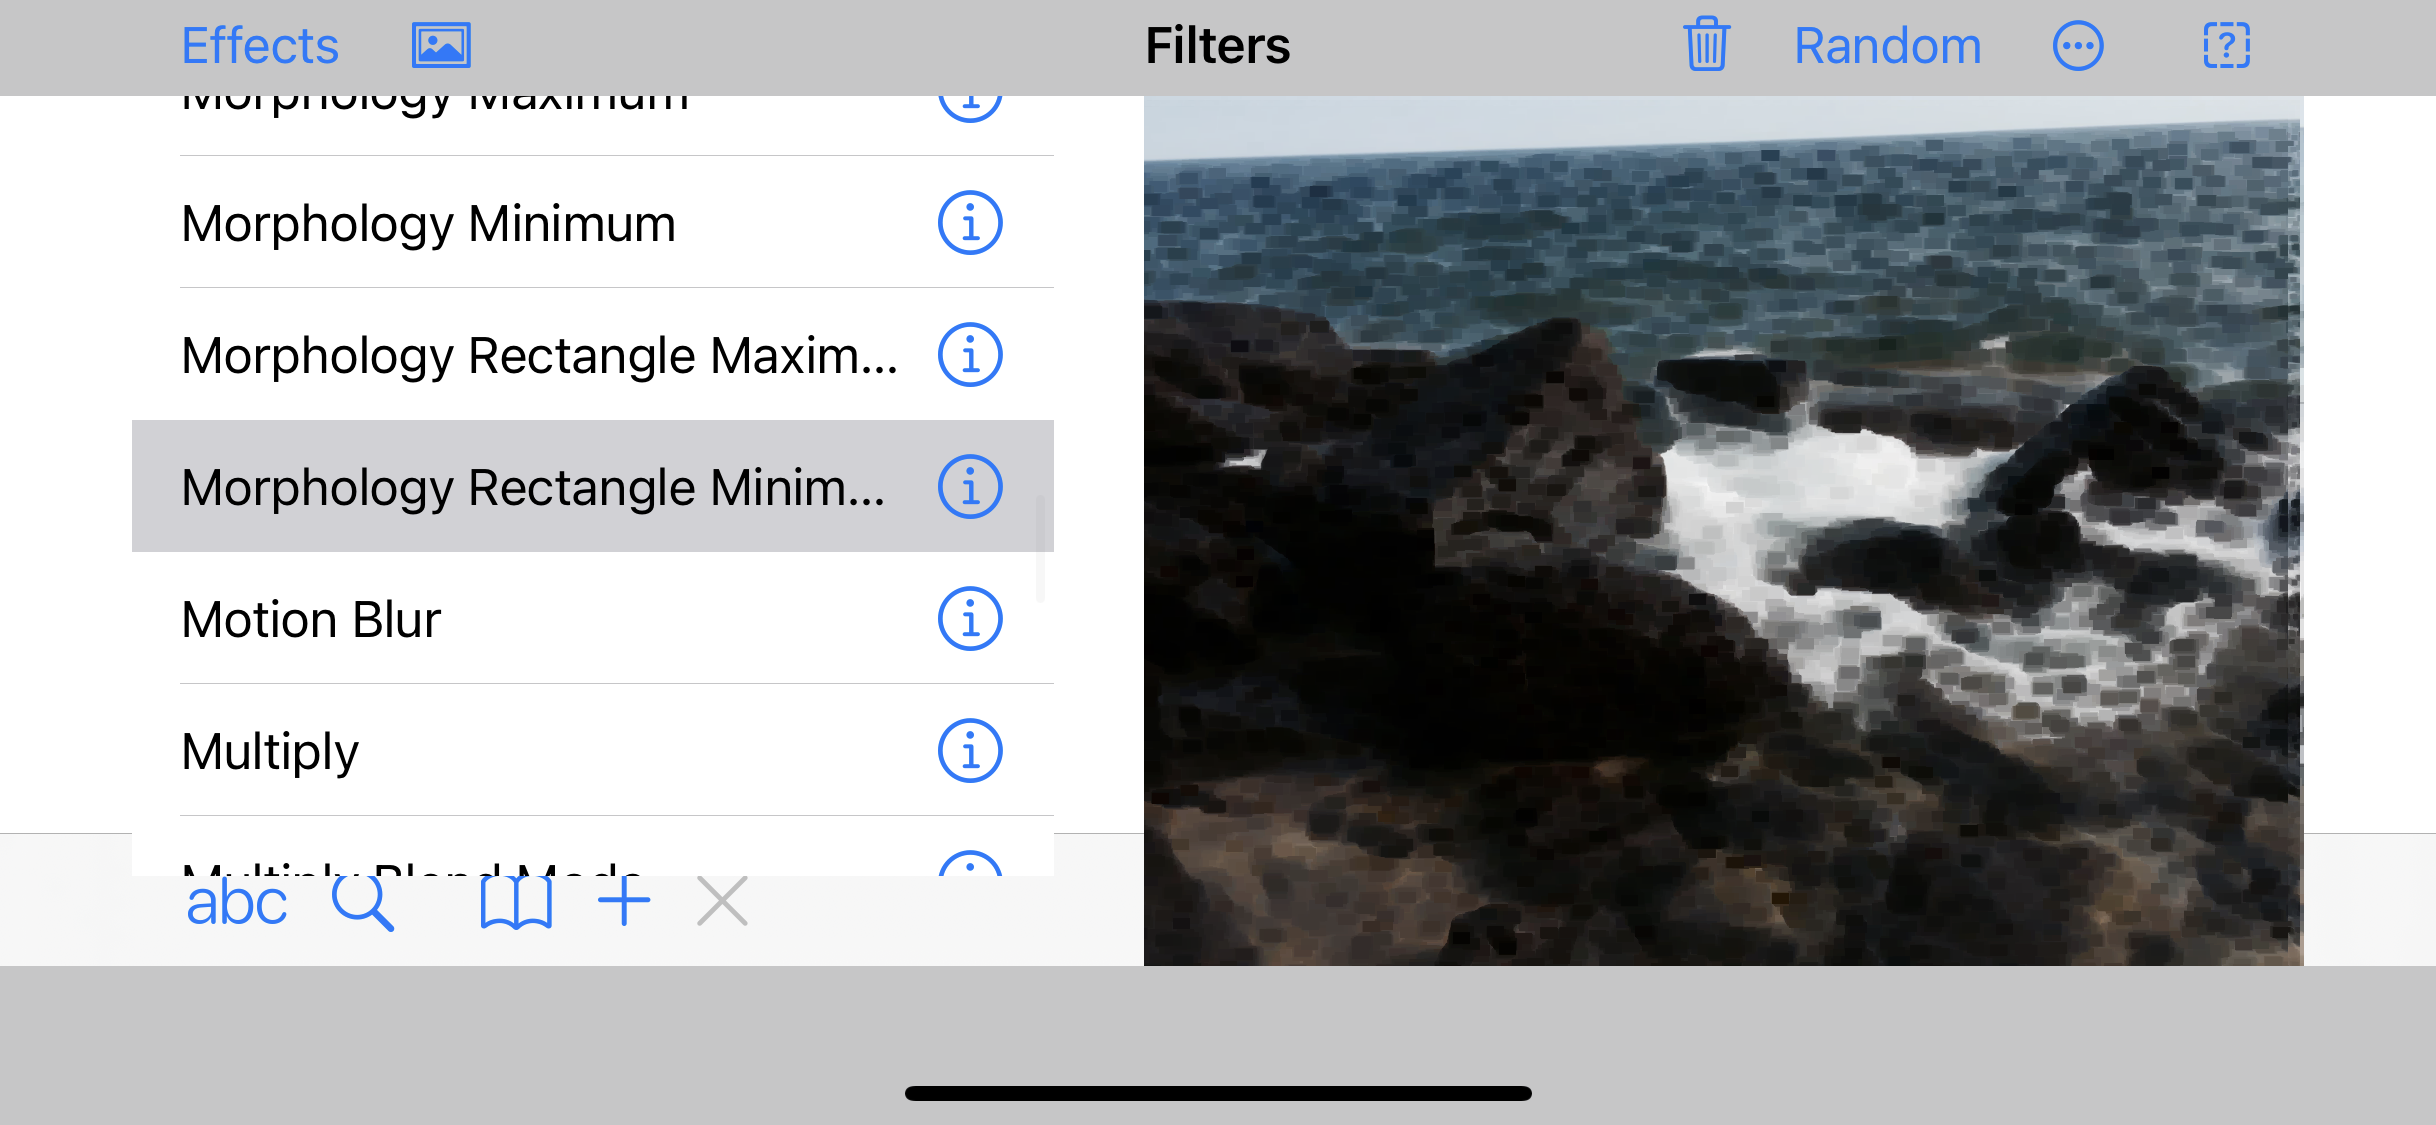The height and width of the screenshot is (1125, 2436).
Task: Delete filters with the trash icon
Action: [1706, 46]
